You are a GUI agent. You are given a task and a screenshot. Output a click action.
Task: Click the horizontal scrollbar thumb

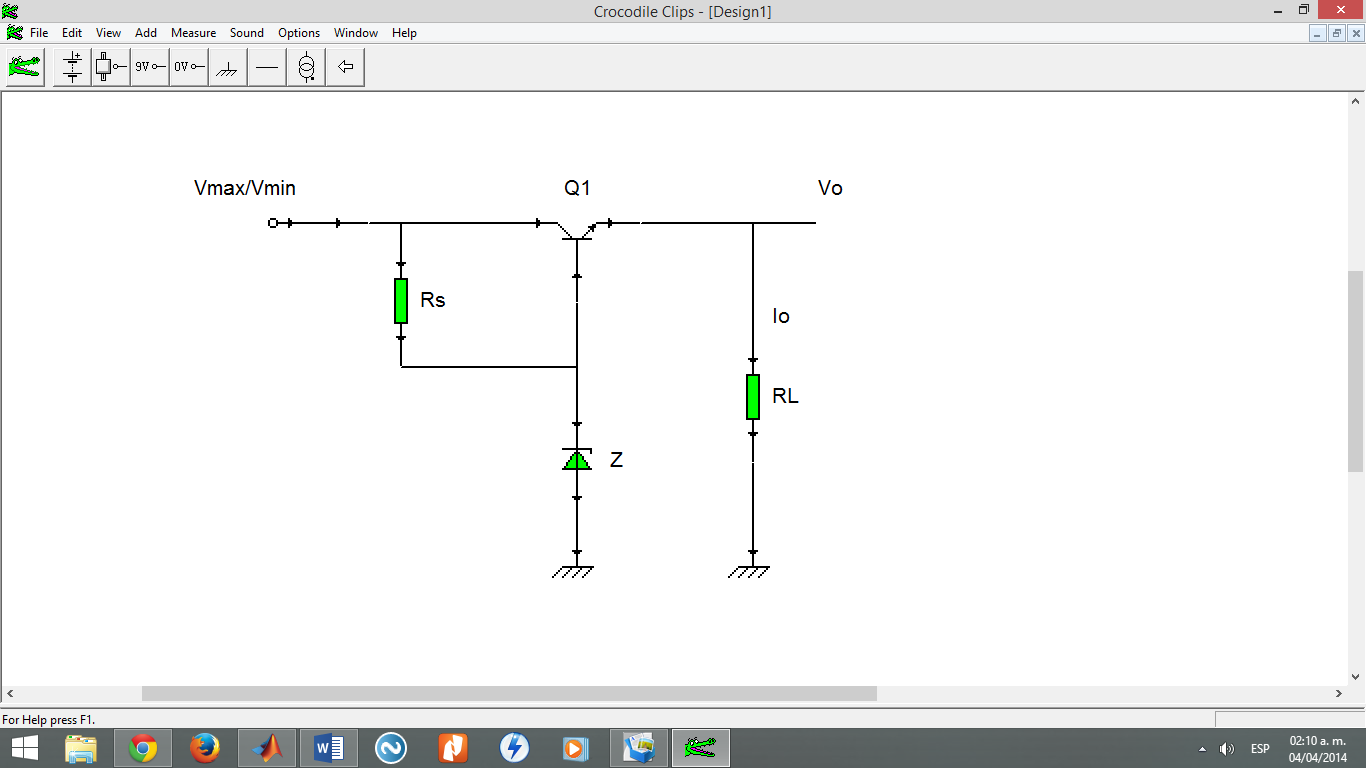[x=509, y=693]
